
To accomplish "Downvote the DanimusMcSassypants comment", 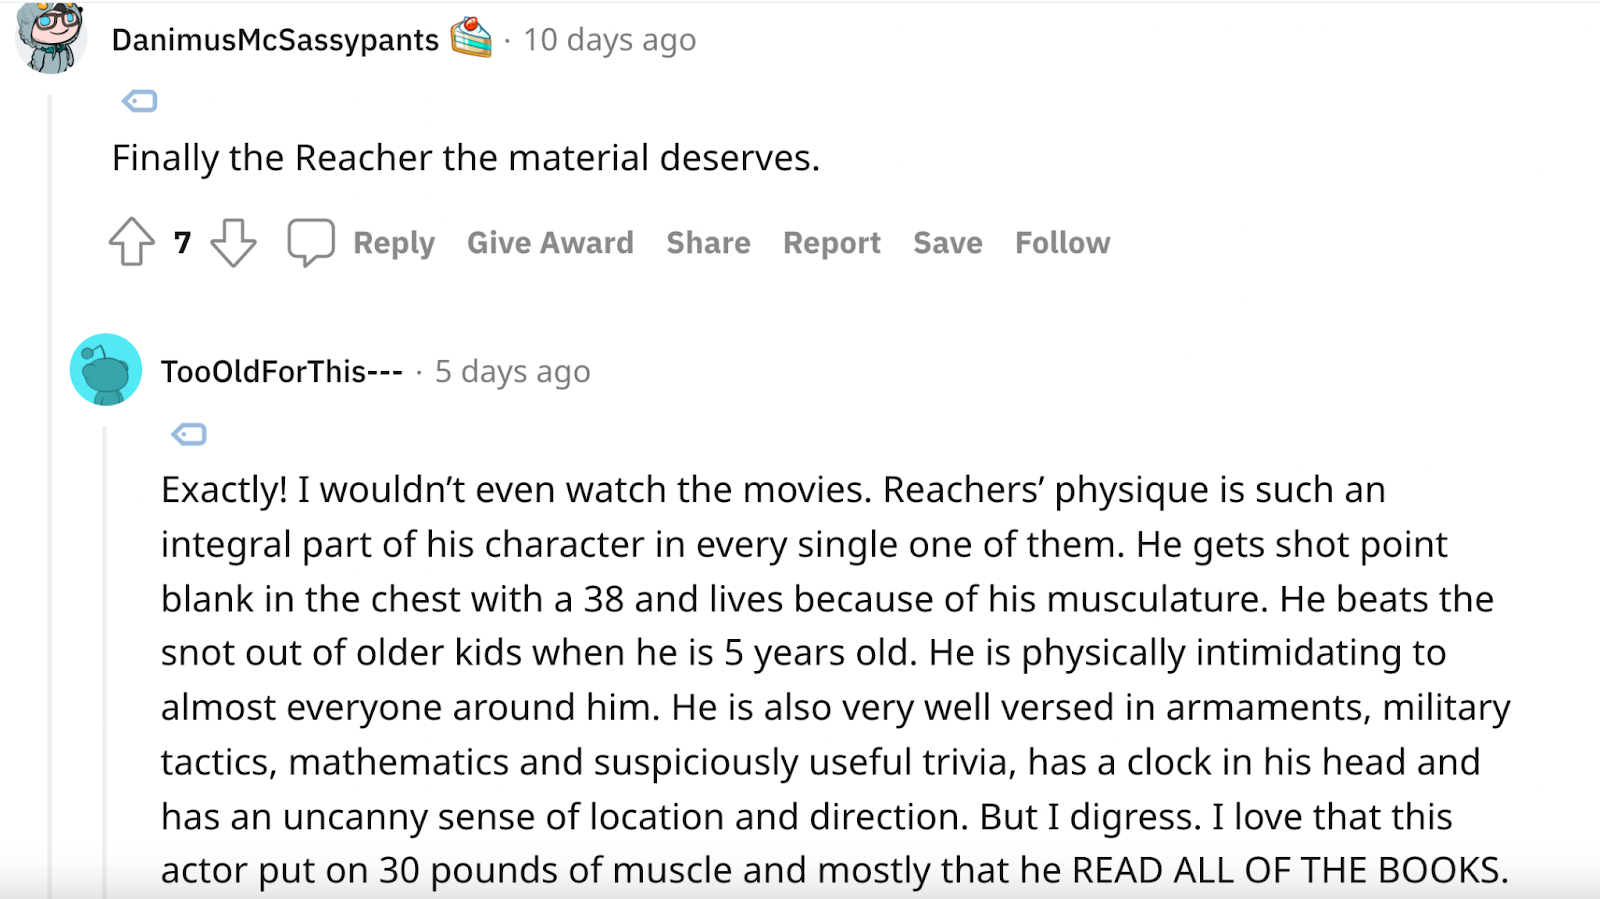I will click(233, 242).
